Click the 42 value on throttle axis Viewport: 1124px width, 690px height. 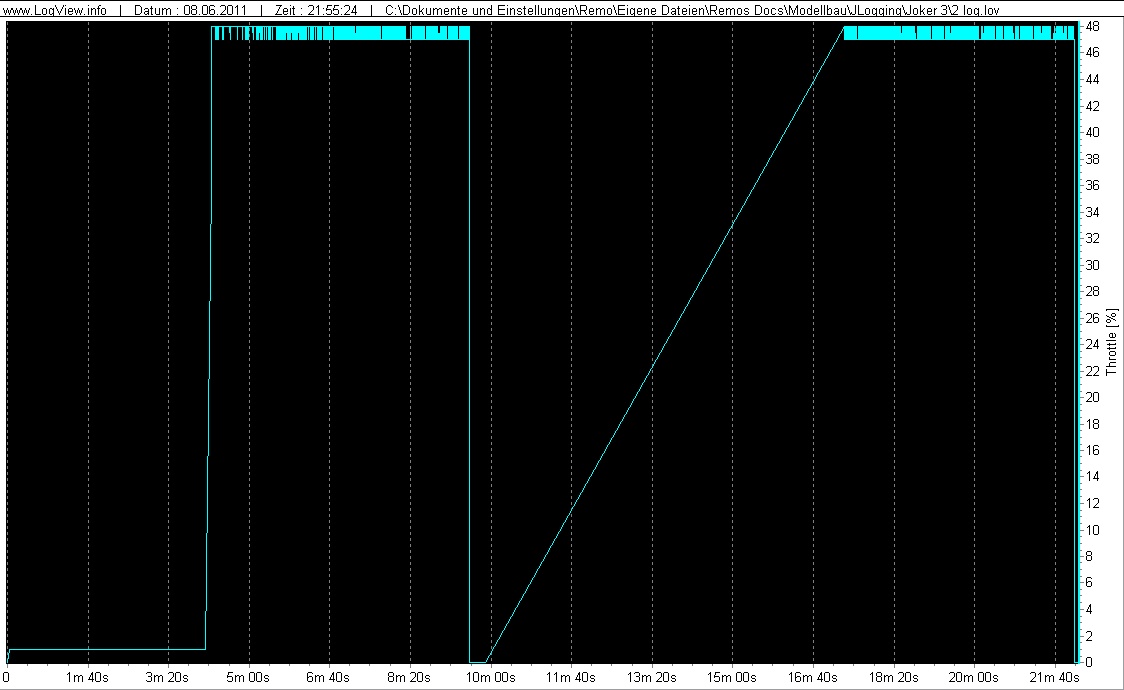click(x=1092, y=105)
